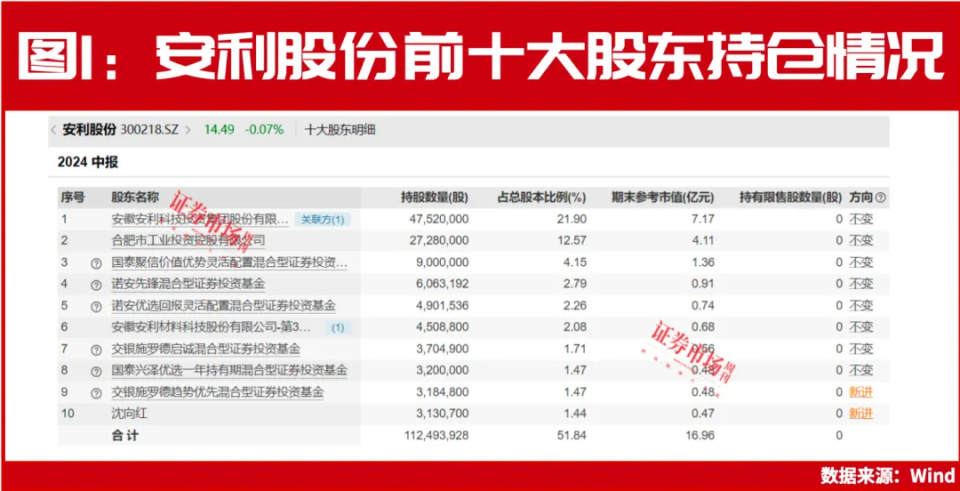Click holding value 3,200,000
960x491 pixels.
tap(444, 370)
